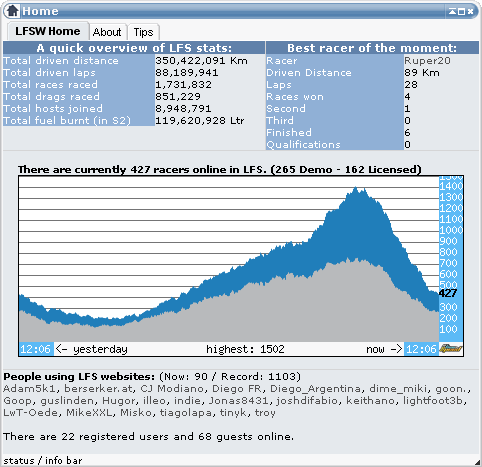
Task: Close the Home window
Action: coord(470,12)
